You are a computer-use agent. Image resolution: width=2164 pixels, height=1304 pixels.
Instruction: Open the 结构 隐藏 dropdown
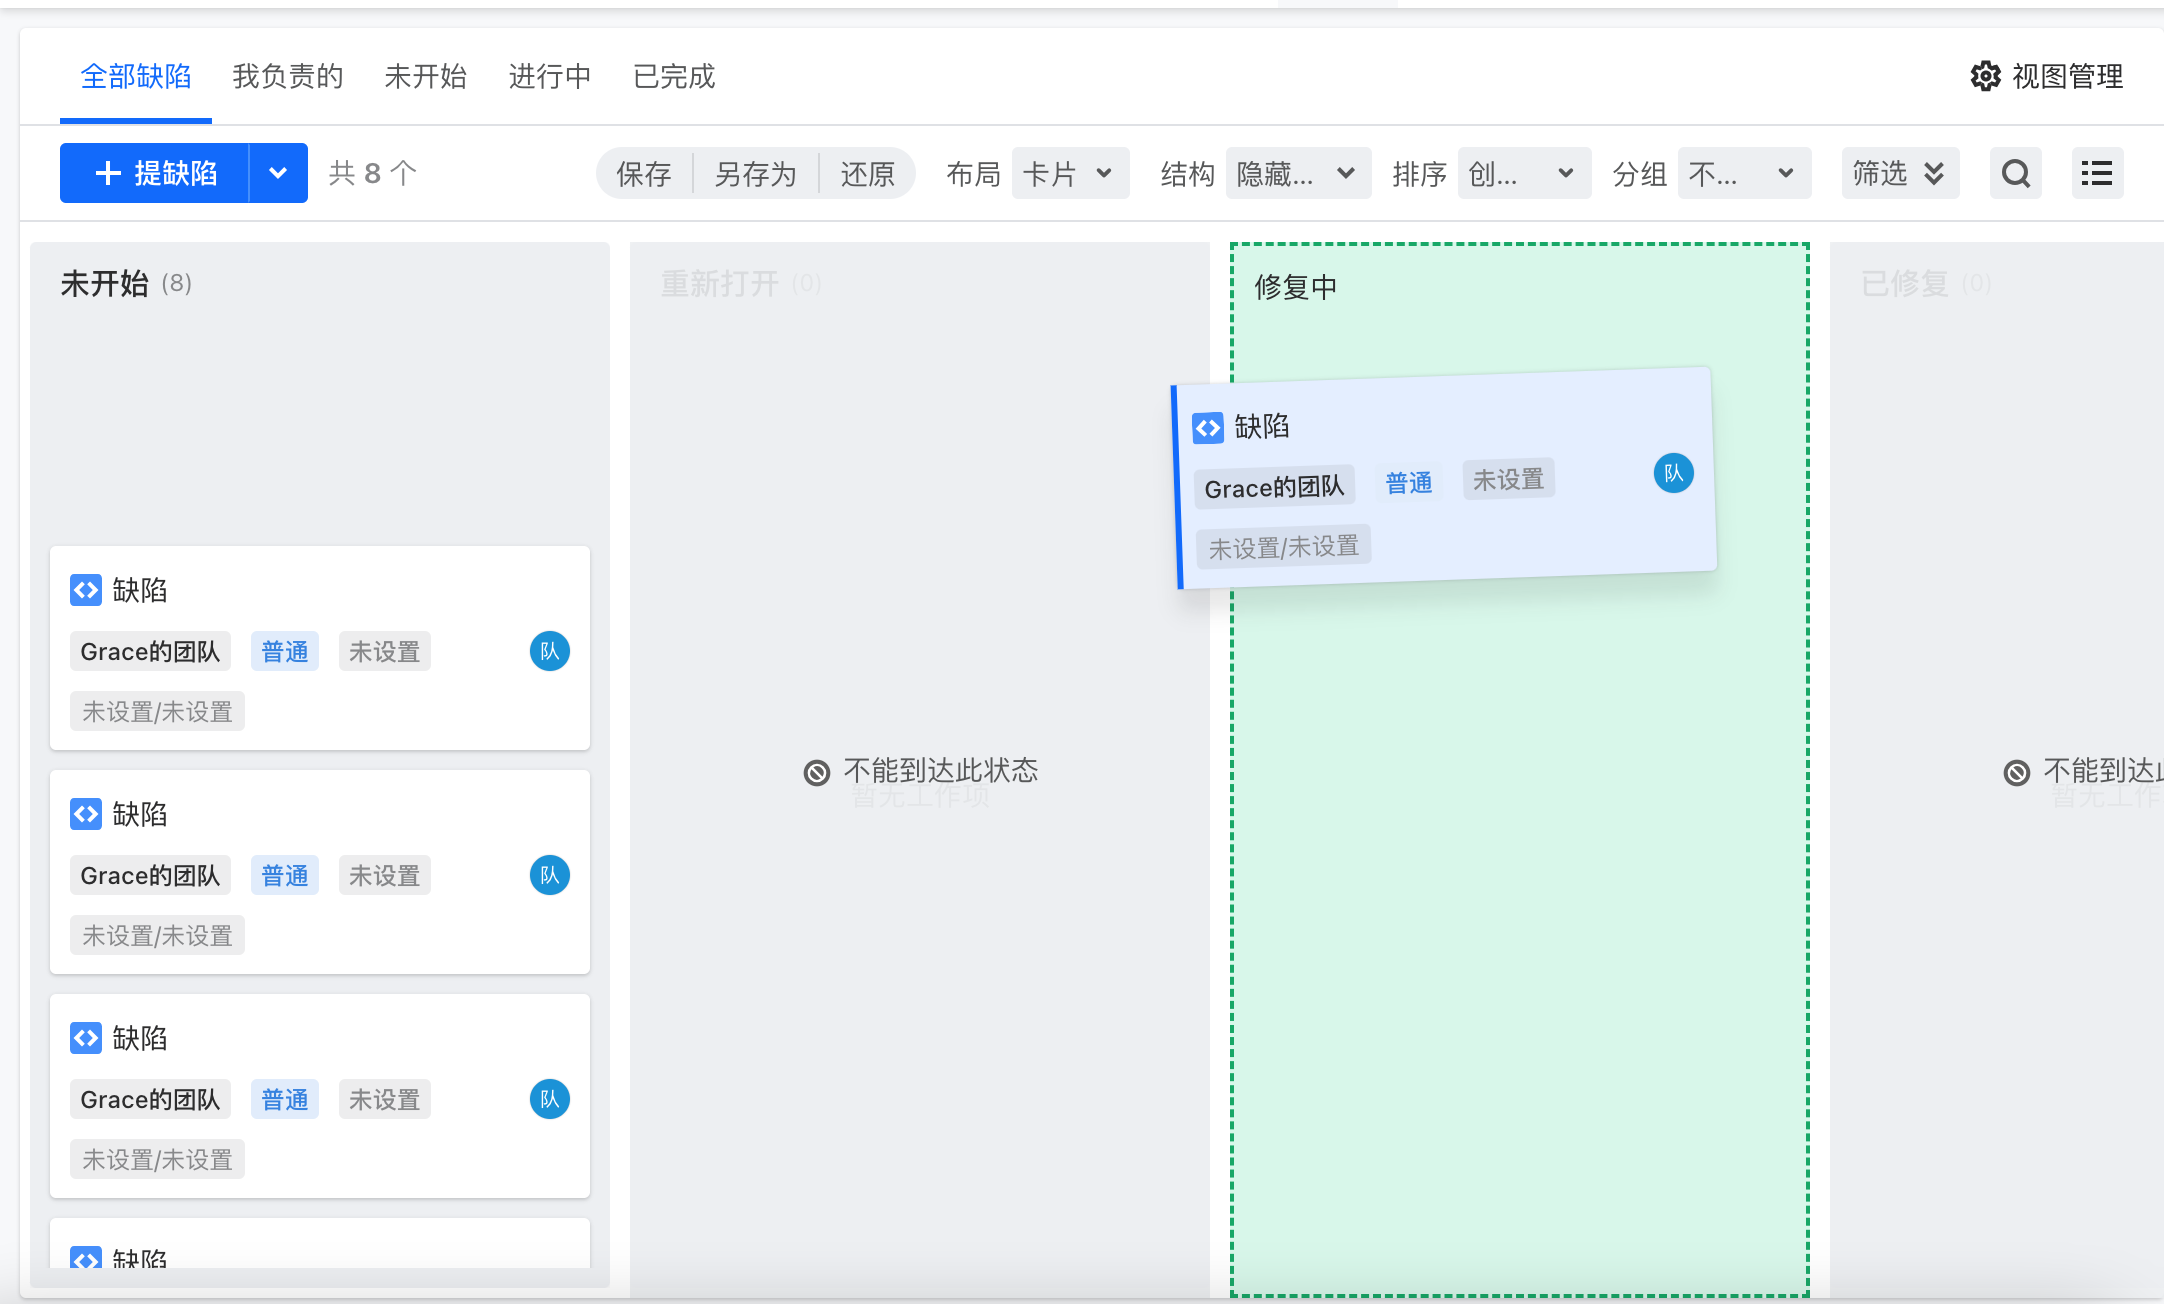(x=1297, y=174)
